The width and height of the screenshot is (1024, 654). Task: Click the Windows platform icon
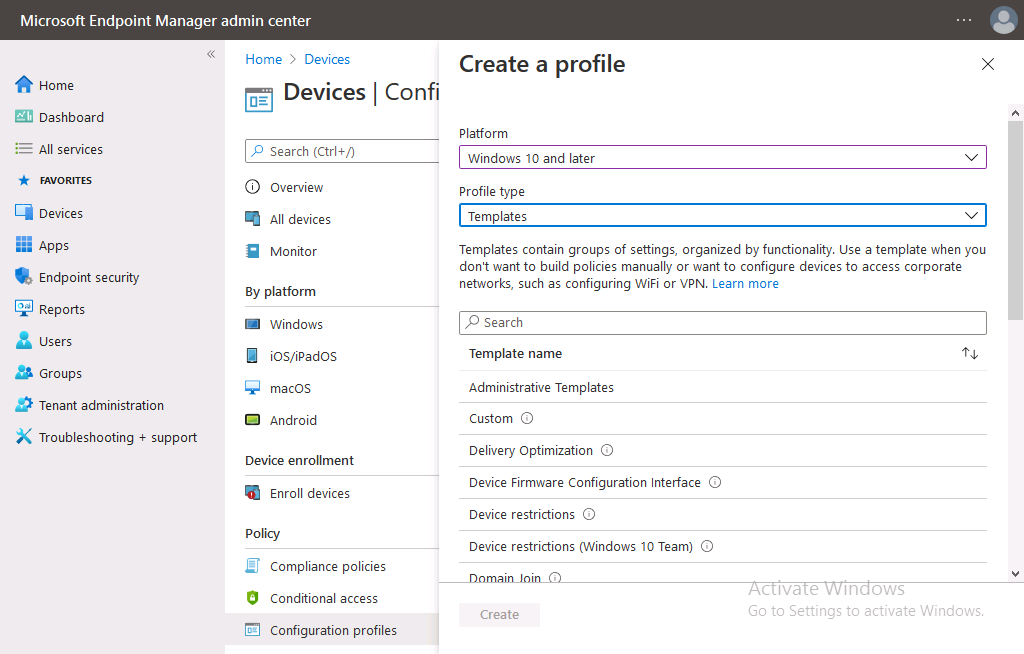click(253, 324)
